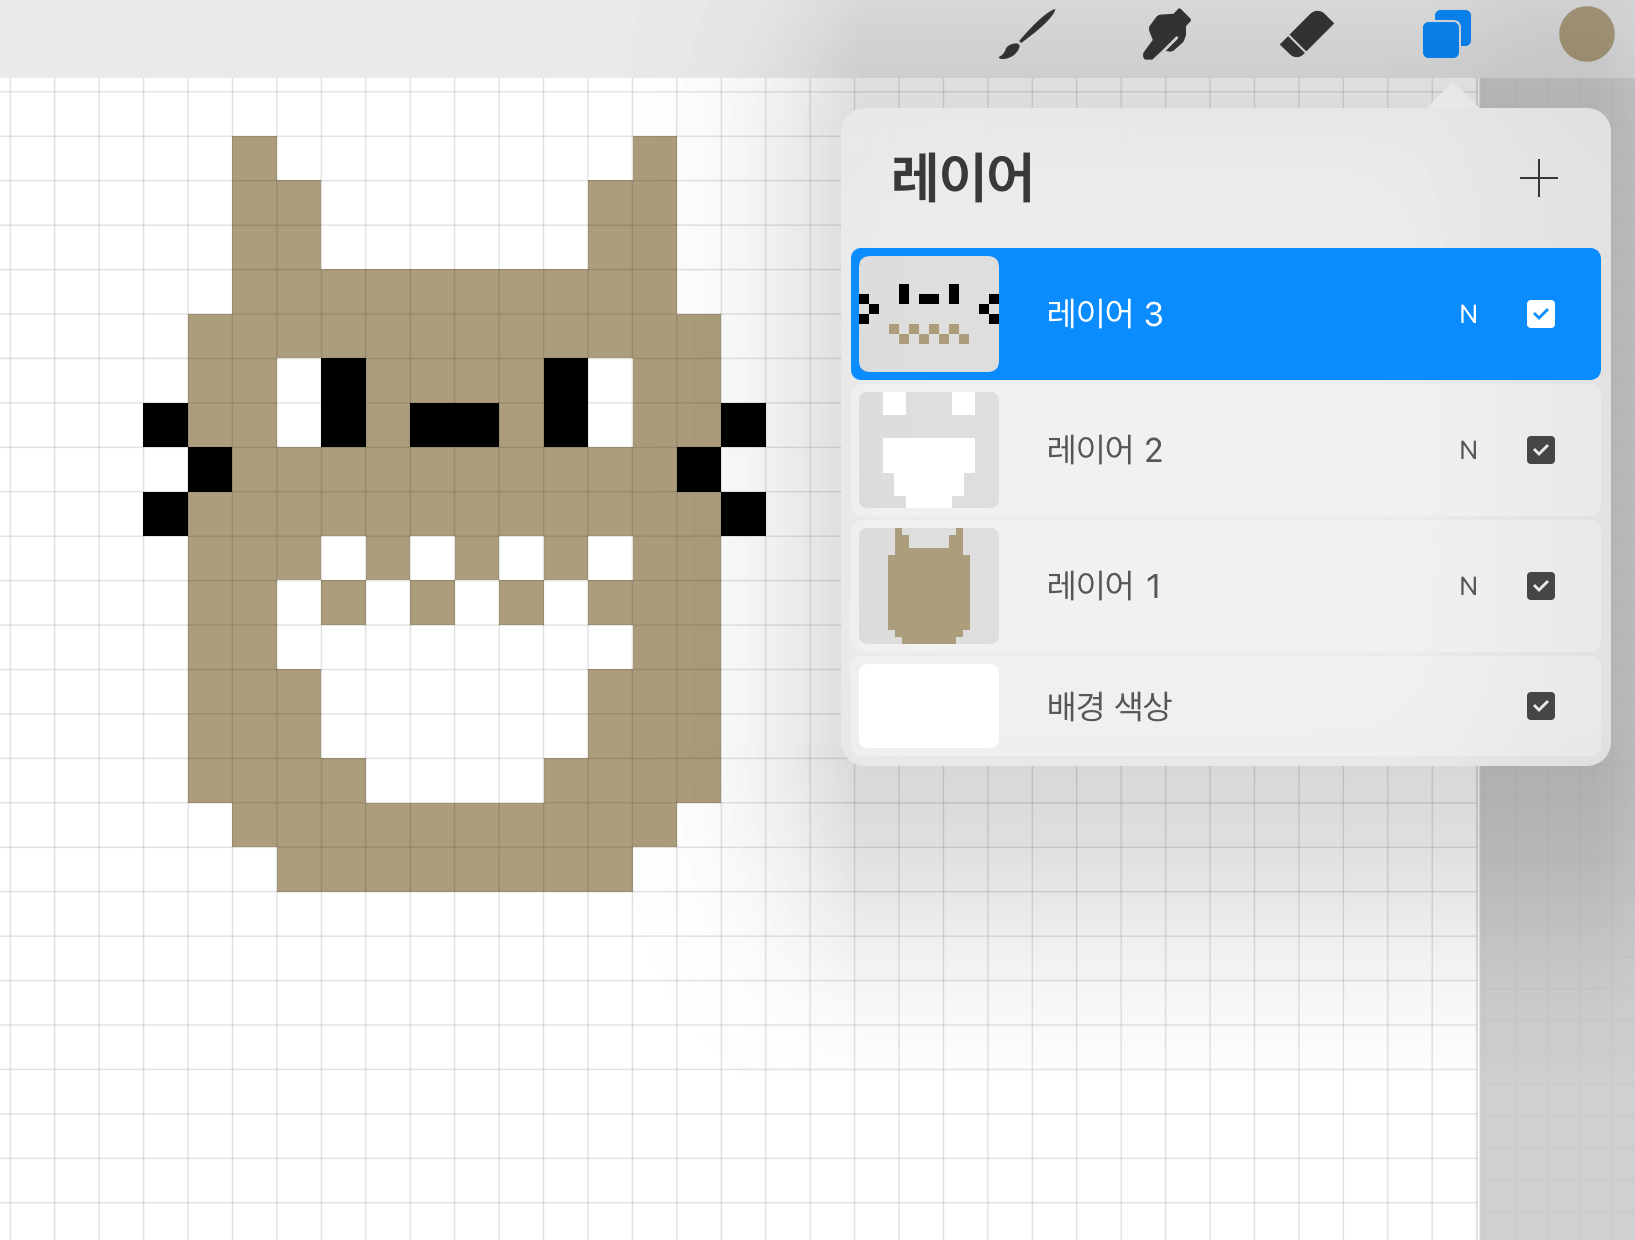Add a new layer with plus
This screenshot has width=1635, height=1240.
pyautogui.click(x=1538, y=179)
